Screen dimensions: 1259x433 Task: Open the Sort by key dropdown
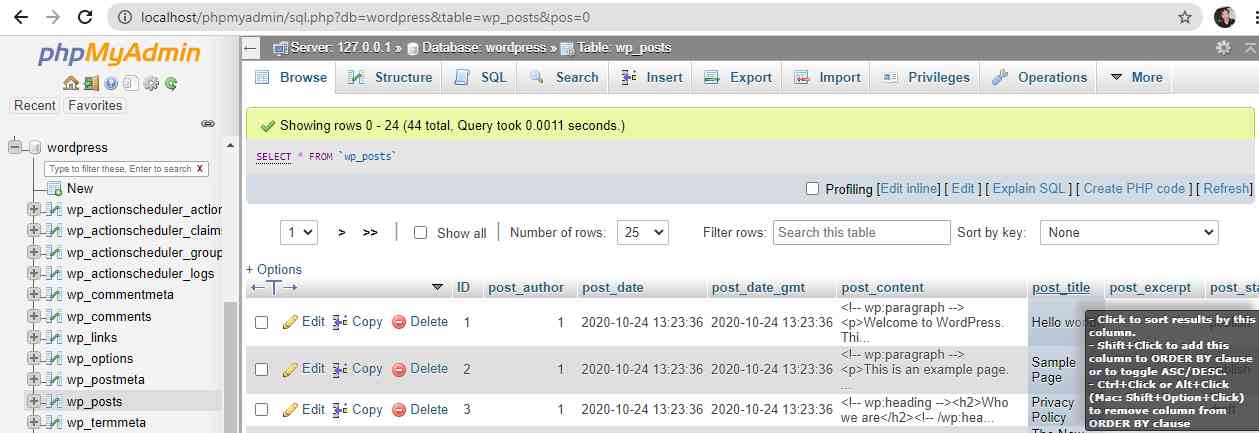pyautogui.click(x=1128, y=232)
